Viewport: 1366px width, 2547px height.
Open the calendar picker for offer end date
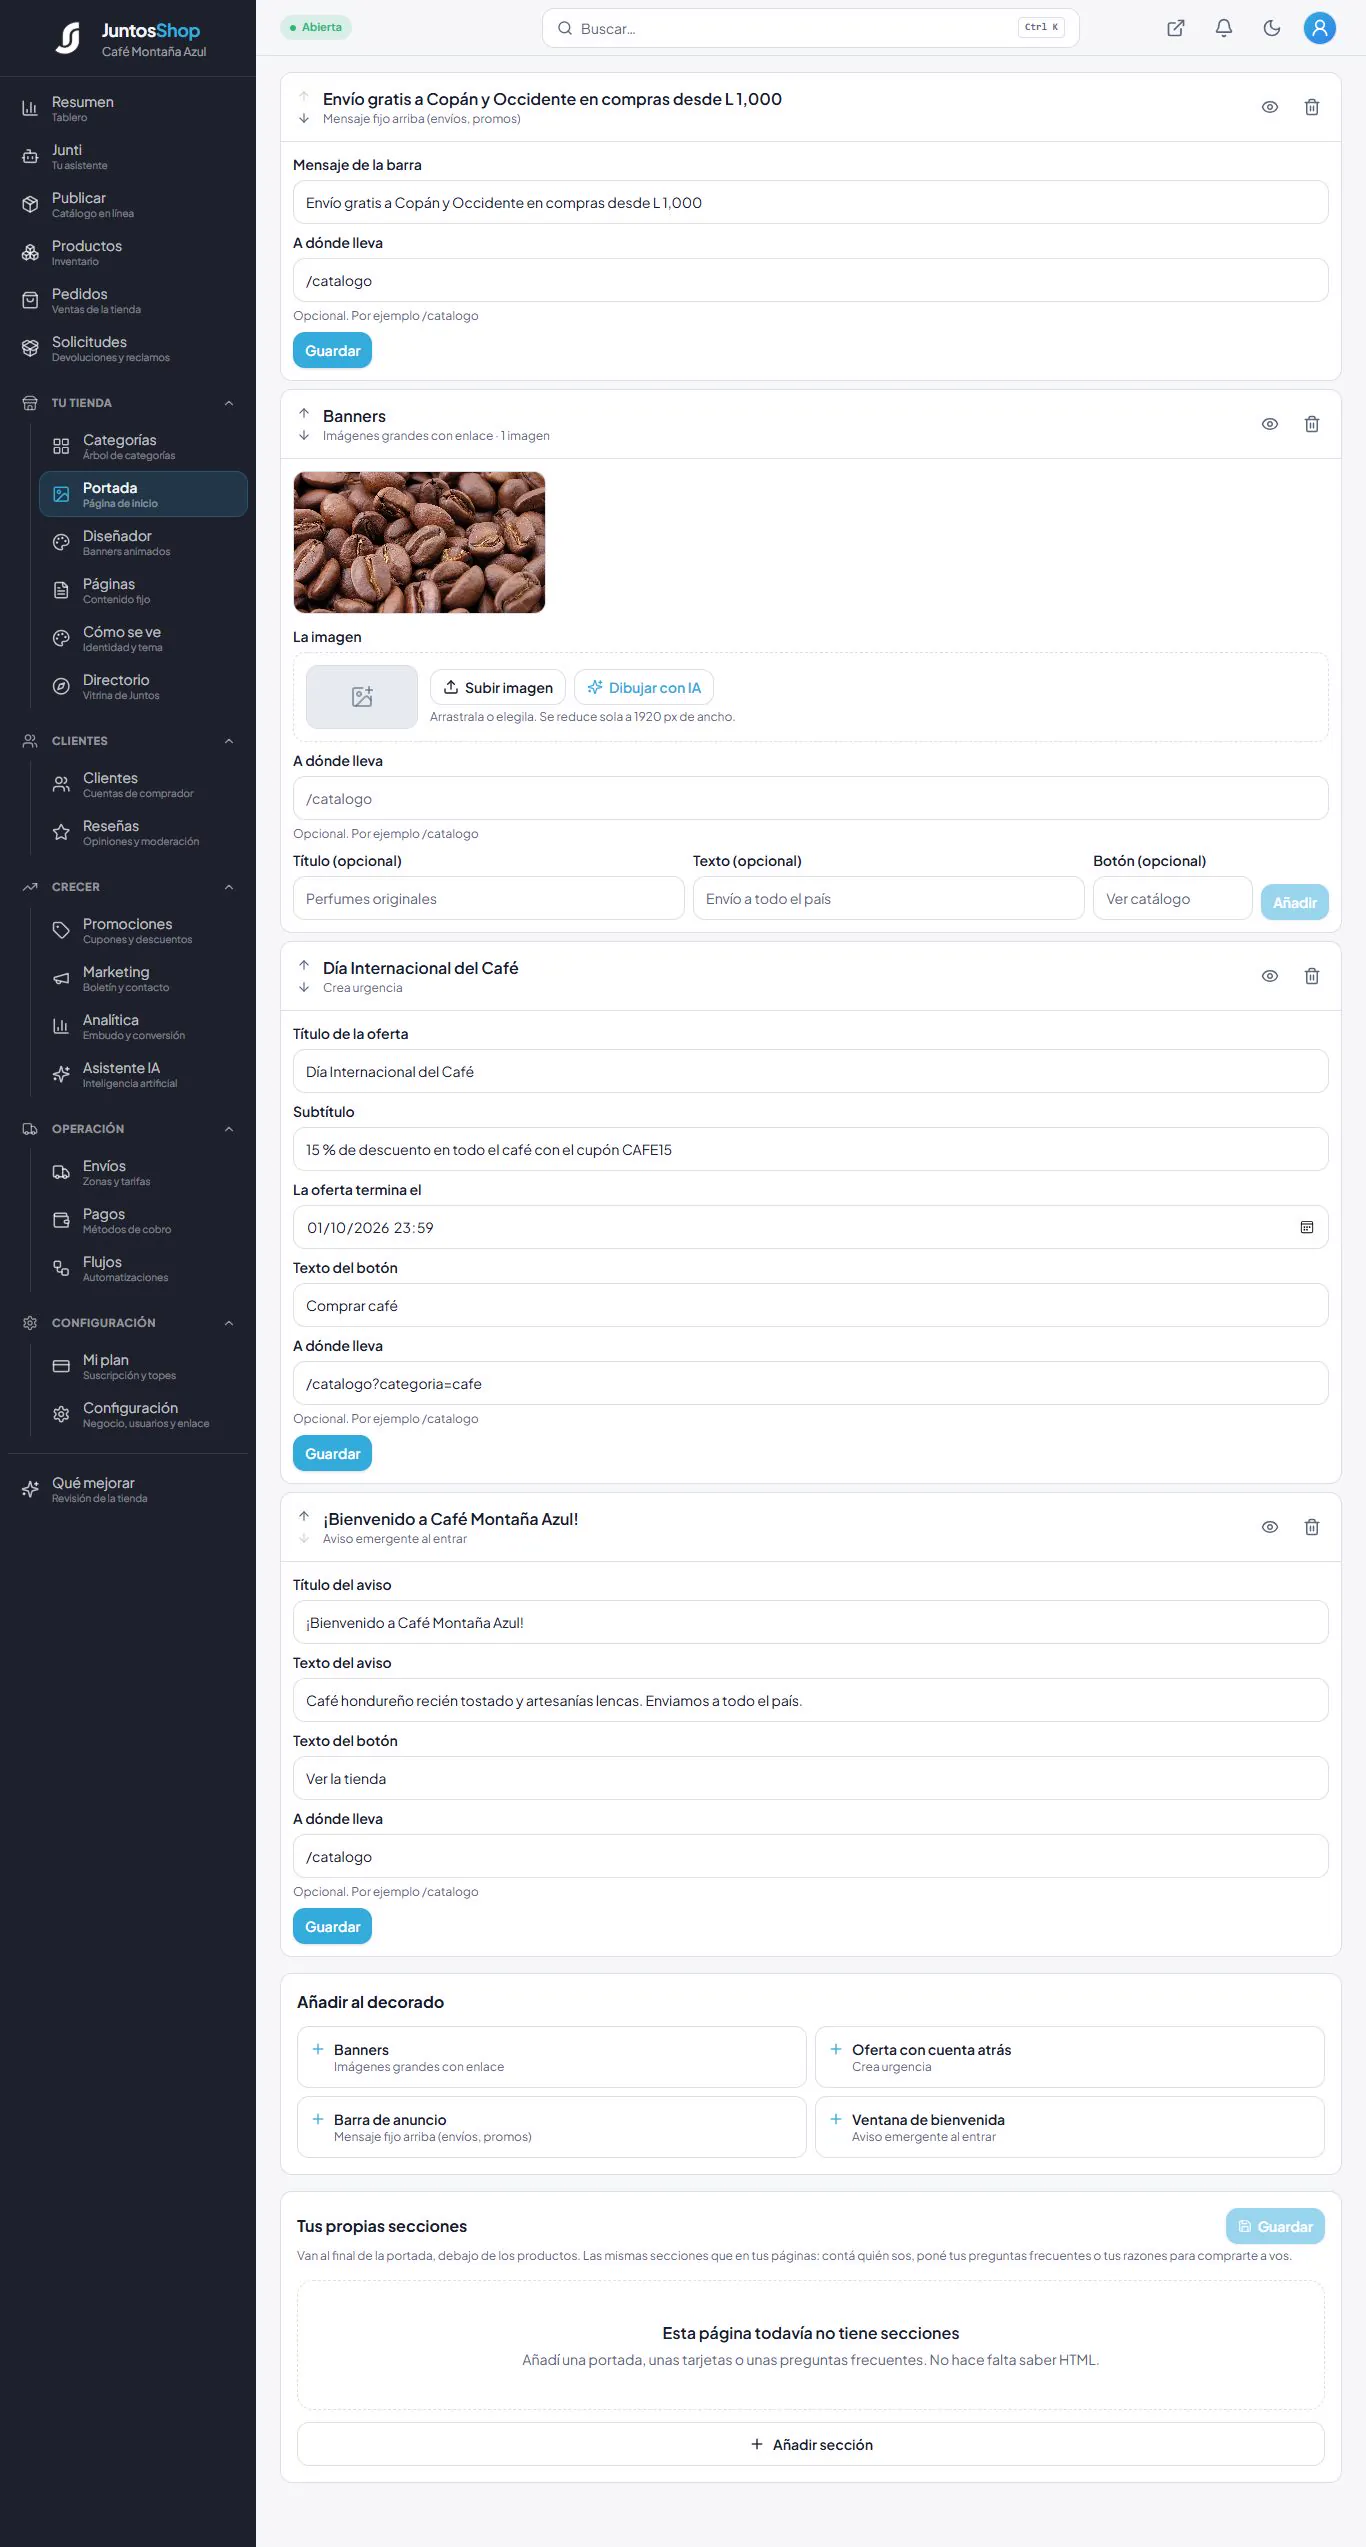(1306, 1227)
